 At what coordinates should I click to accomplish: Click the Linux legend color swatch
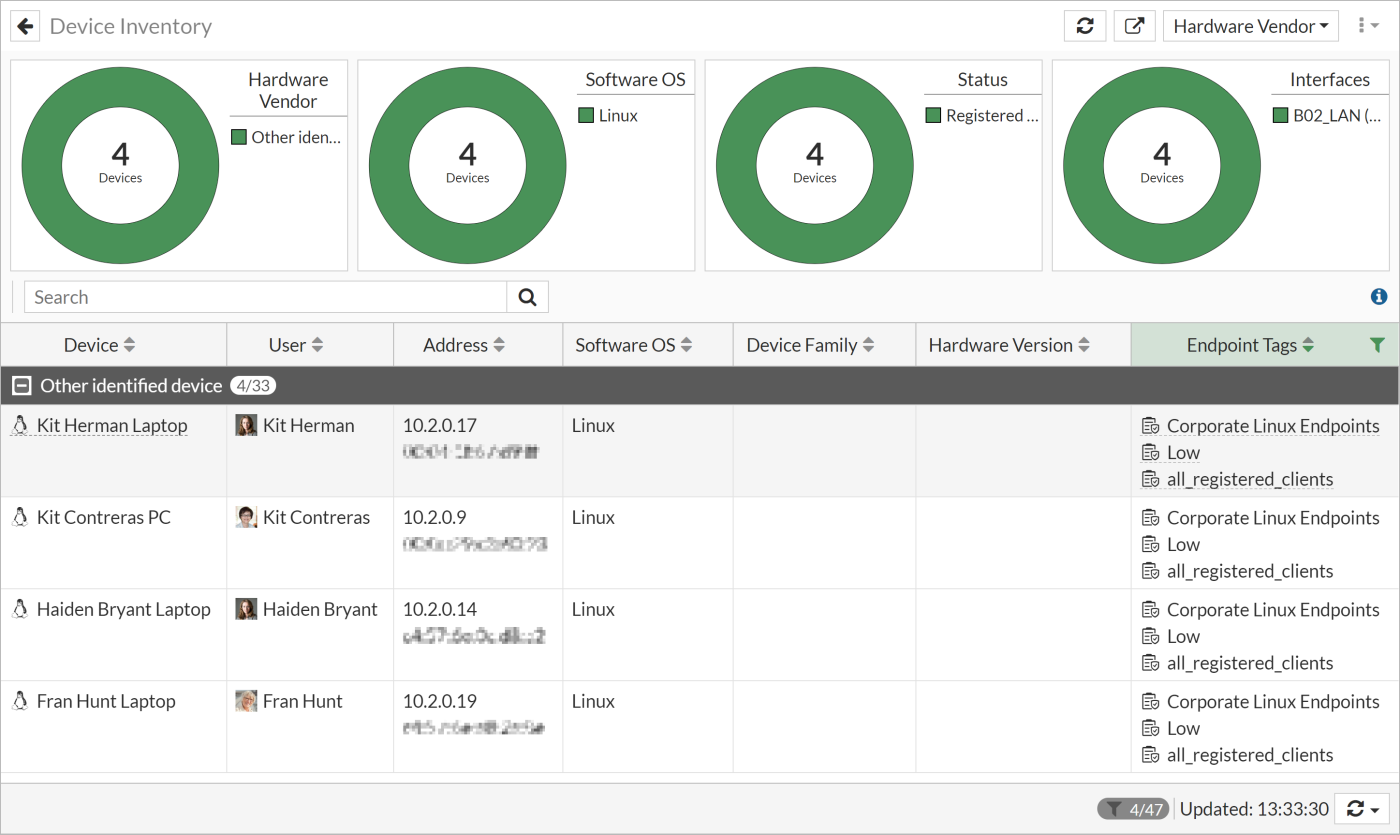click(x=586, y=115)
